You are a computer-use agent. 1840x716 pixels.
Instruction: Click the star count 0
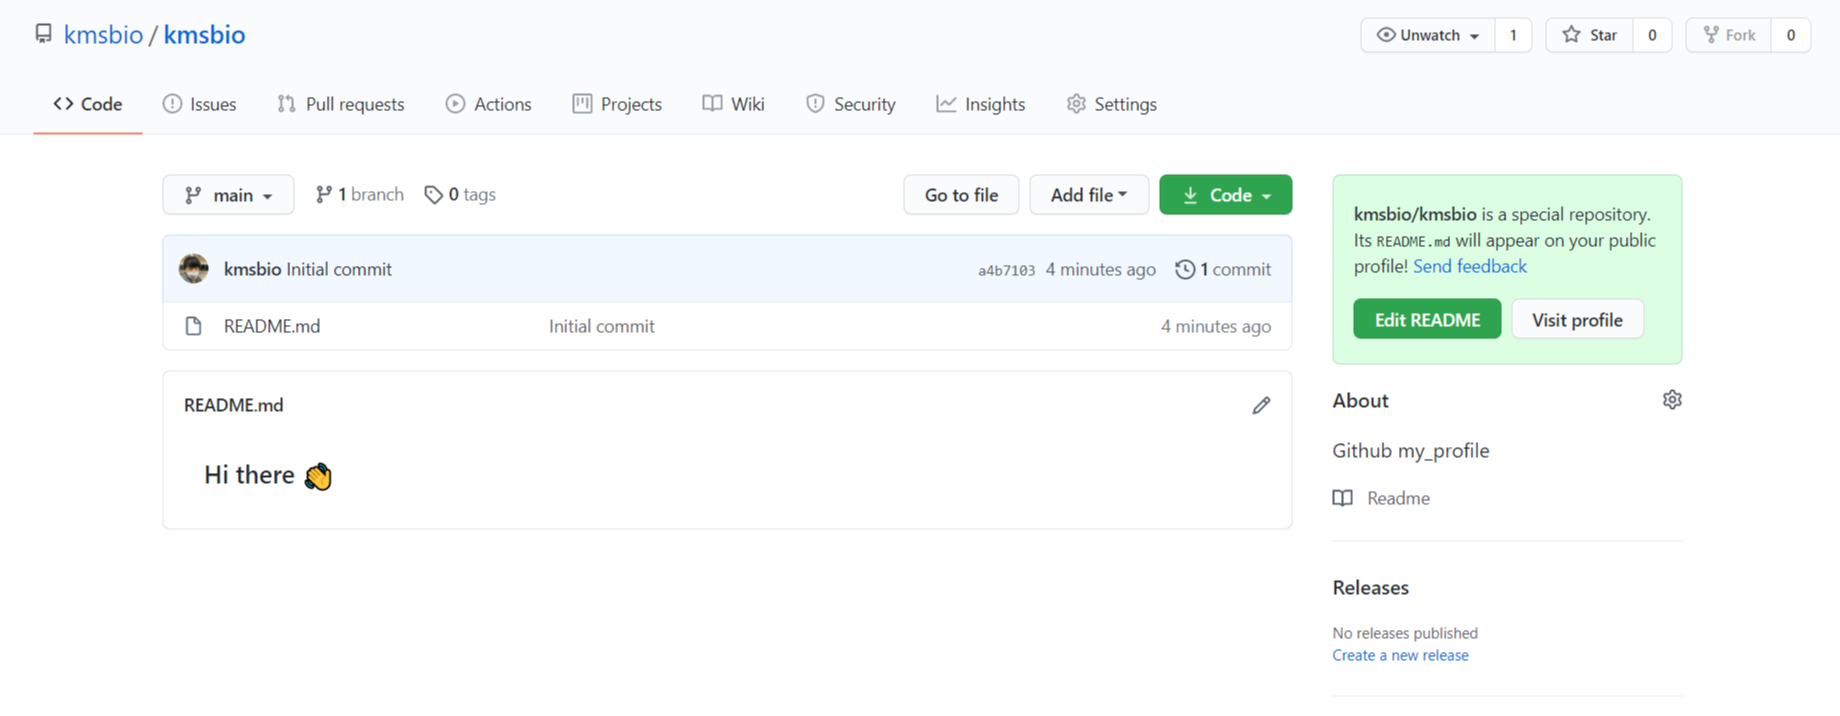pyautogui.click(x=1652, y=35)
